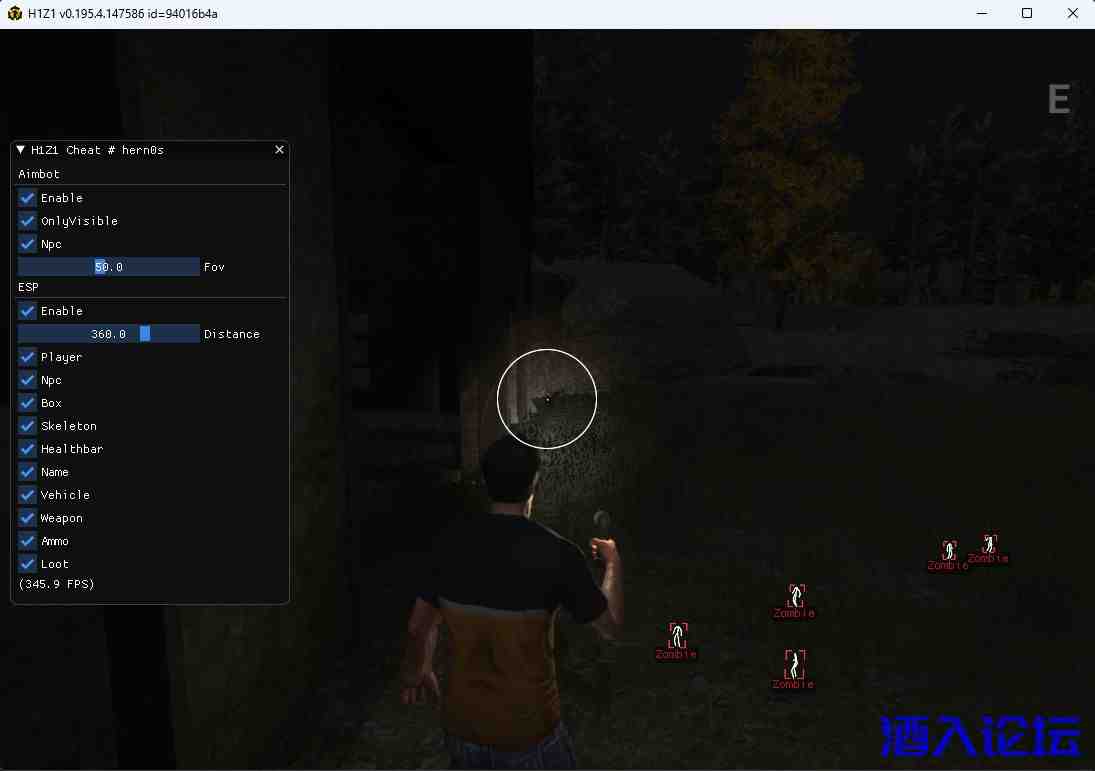Click the E compass indicator
Screen dimensions: 1095x771
(1059, 99)
